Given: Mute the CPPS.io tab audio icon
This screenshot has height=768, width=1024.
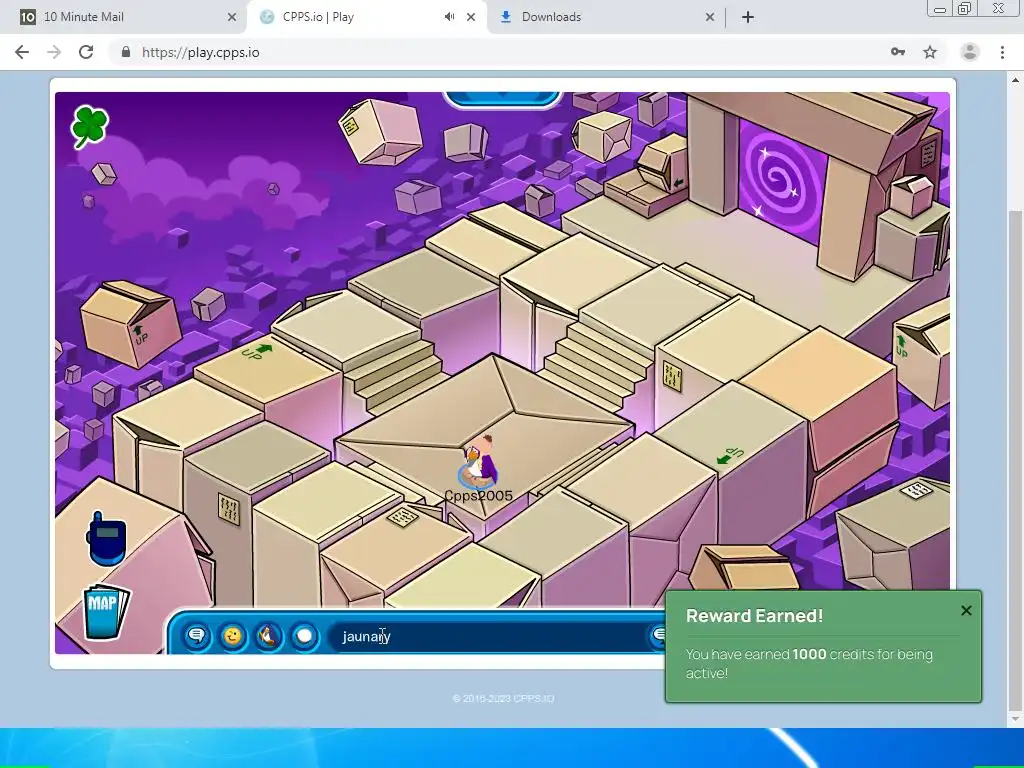Looking at the screenshot, I should 449,17.
